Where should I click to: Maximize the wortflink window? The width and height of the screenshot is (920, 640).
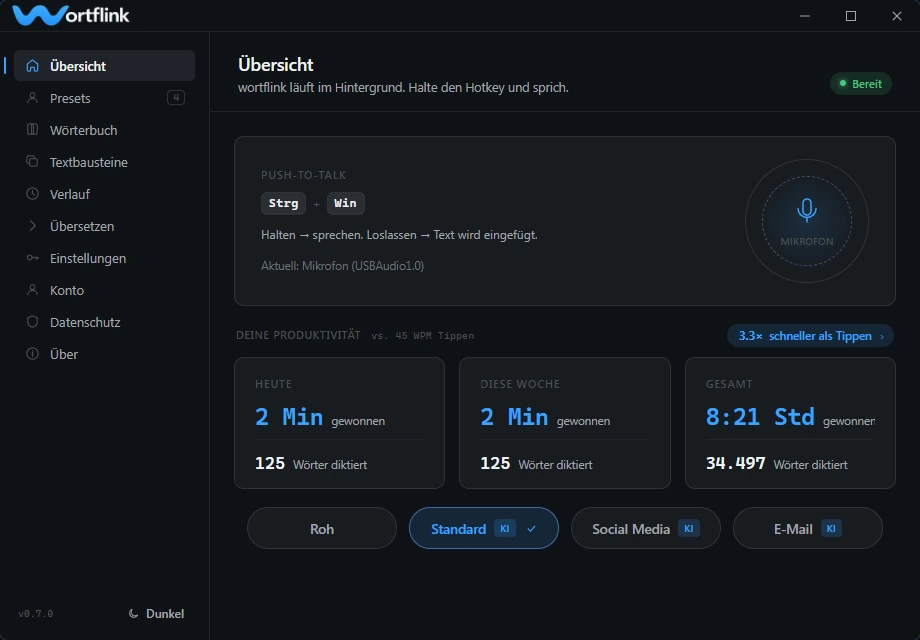[x=851, y=16]
